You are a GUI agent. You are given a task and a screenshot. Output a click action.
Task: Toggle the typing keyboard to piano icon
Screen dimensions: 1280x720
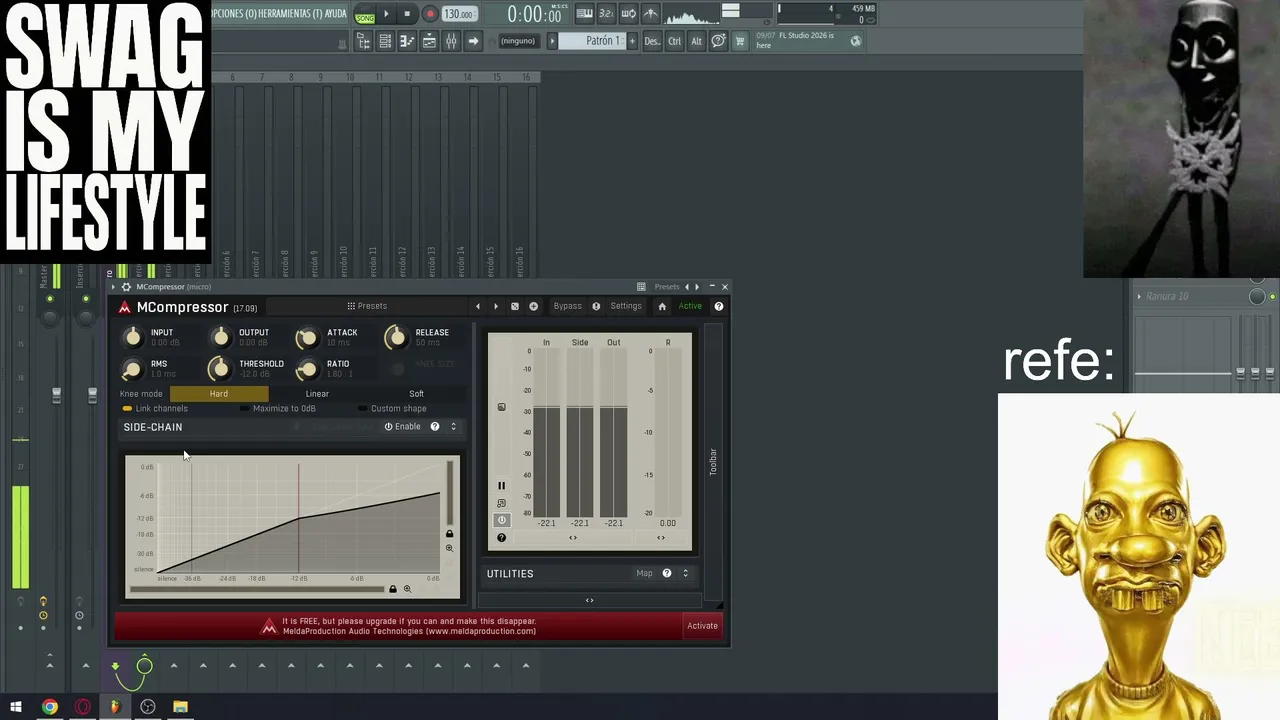(x=585, y=14)
